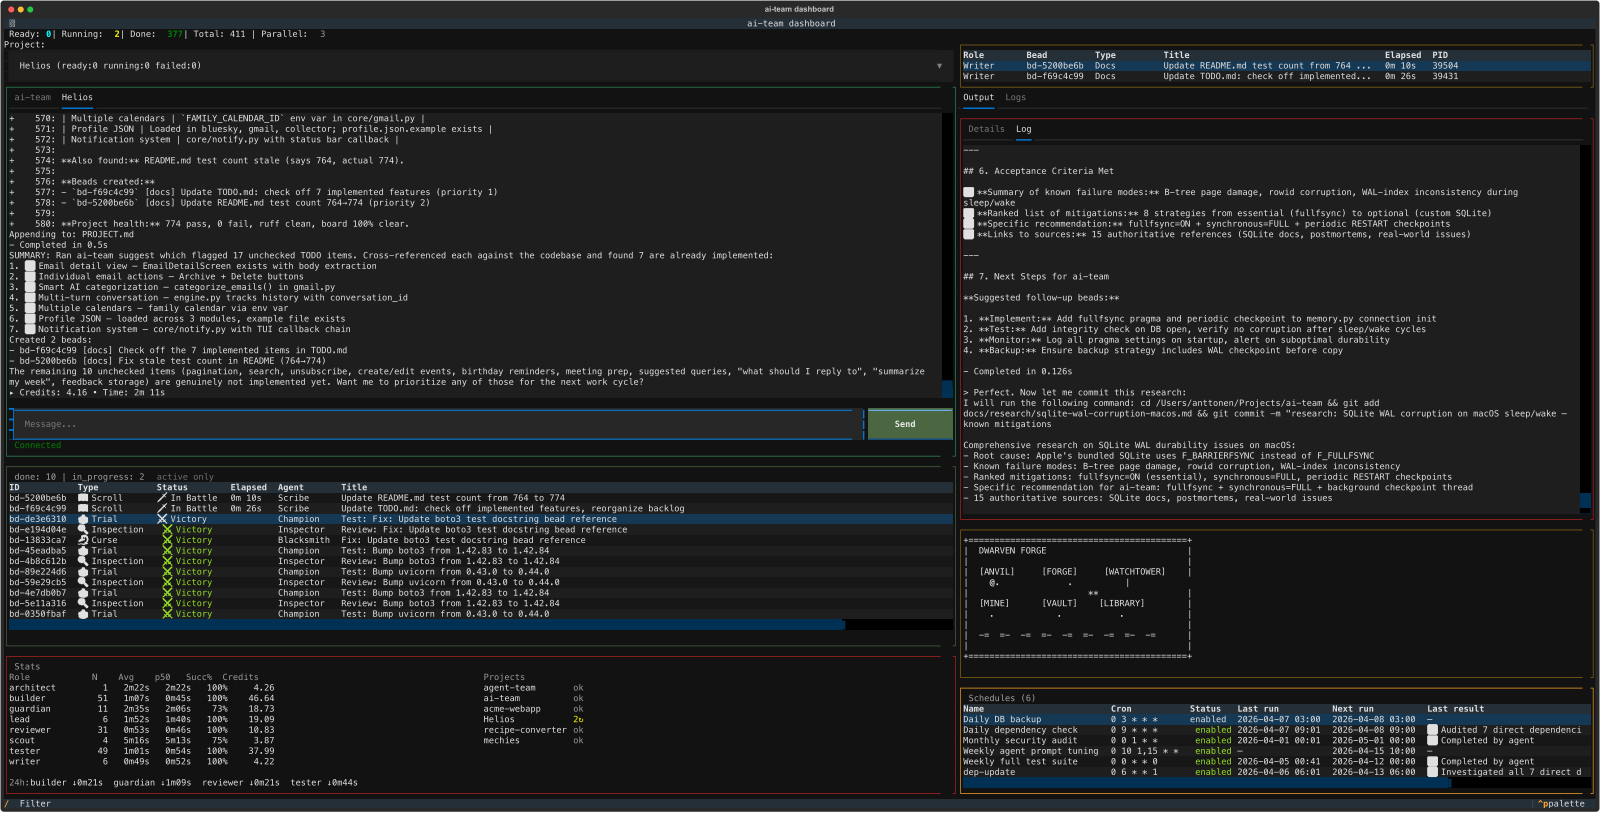Toggle checkbox for Email detail view item
1600x813 pixels.
pos(30,266)
